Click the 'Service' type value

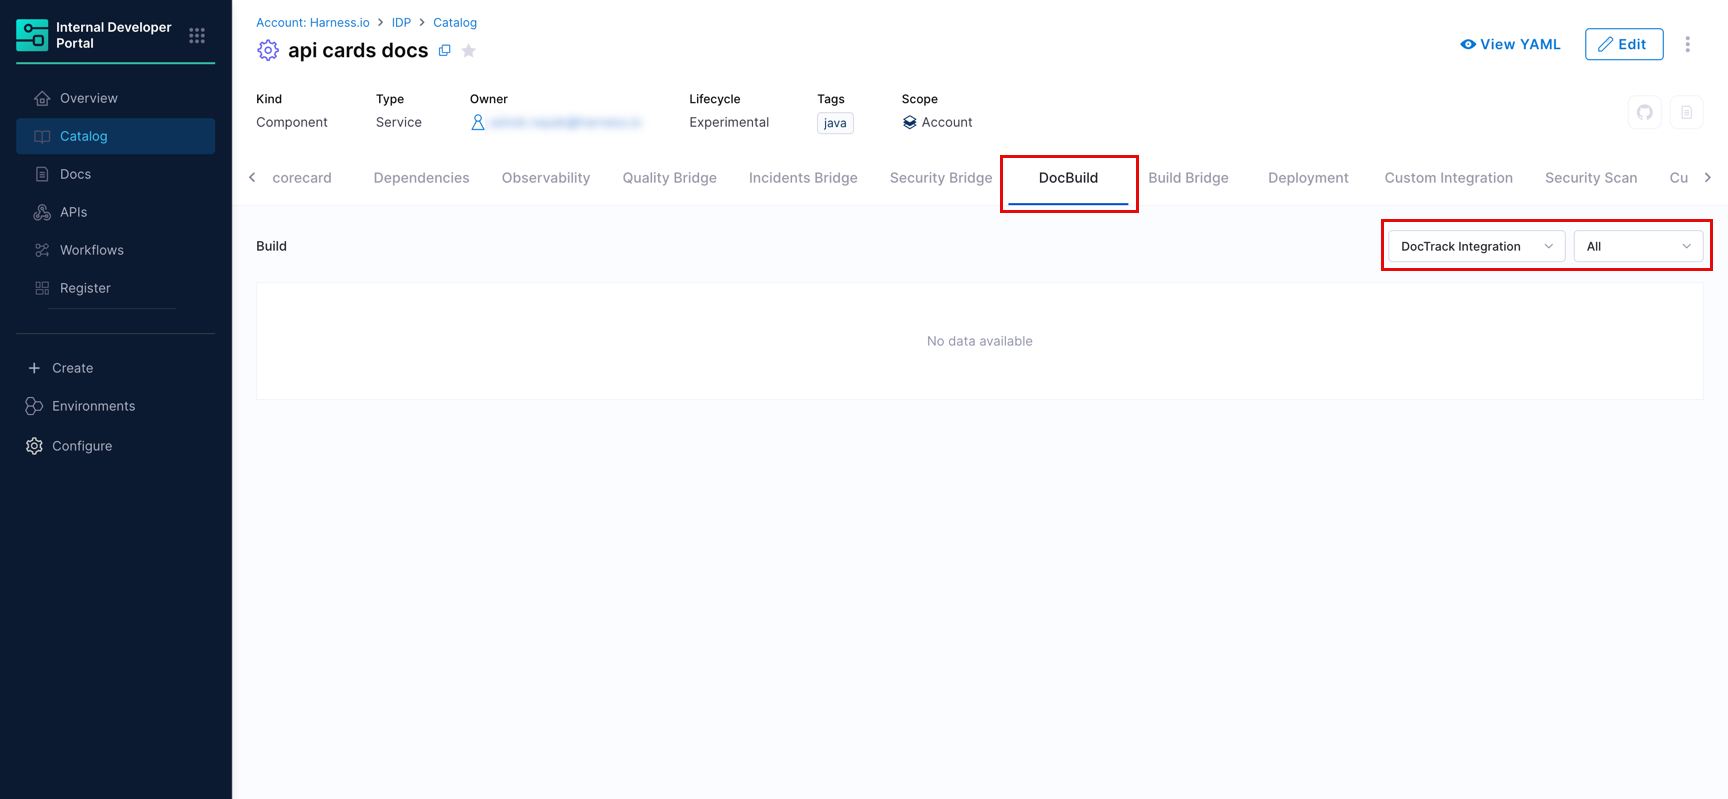click(399, 122)
